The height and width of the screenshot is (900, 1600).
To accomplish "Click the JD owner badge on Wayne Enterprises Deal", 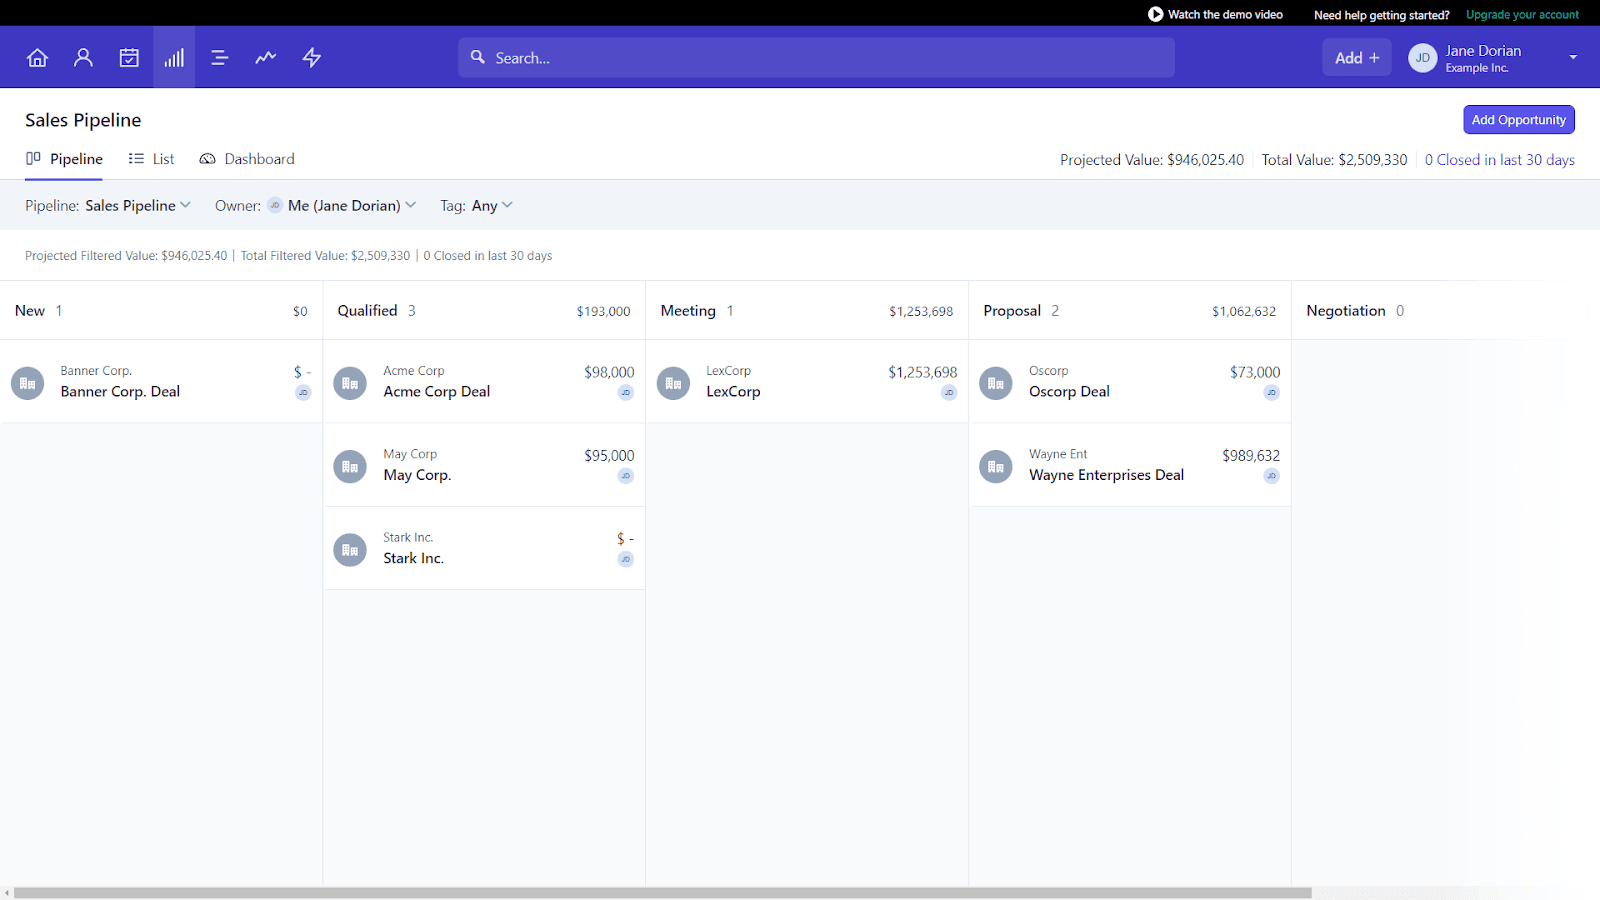I will pos(1271,476).
